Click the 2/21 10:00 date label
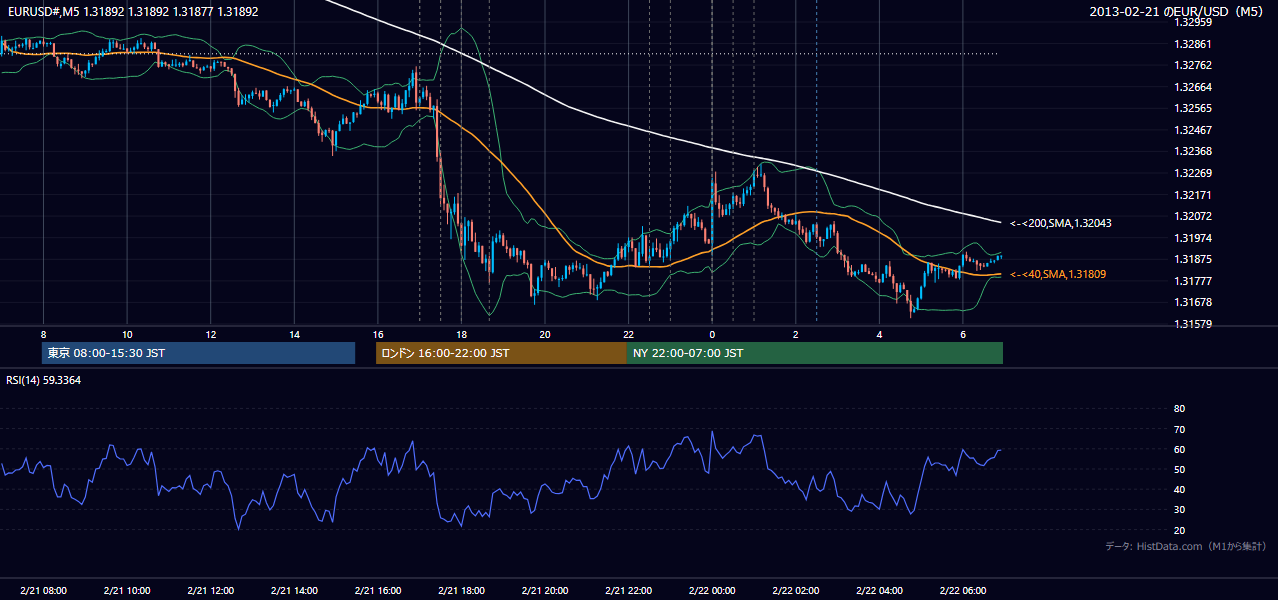This screenshot has height=600, width=1278. (127, 591)
